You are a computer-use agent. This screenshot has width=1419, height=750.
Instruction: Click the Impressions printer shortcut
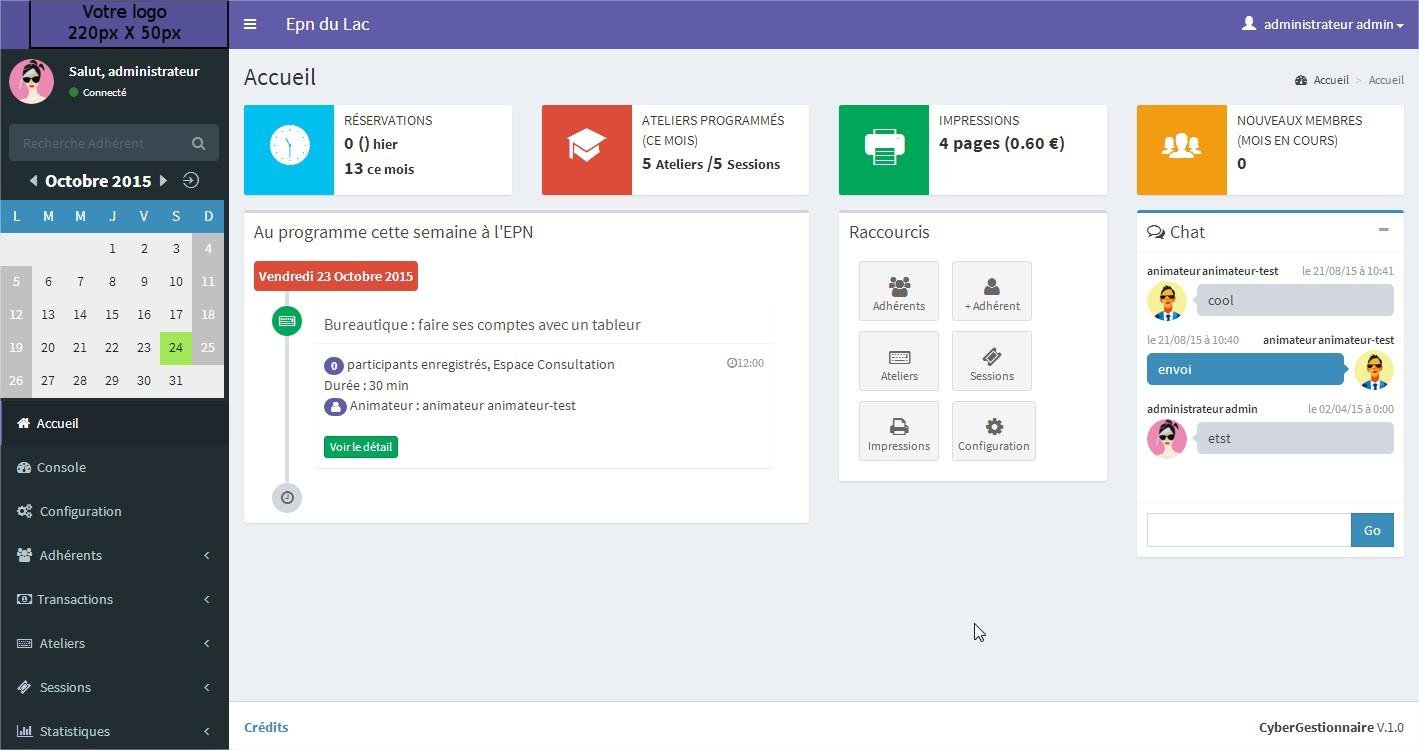coord(898,431)
